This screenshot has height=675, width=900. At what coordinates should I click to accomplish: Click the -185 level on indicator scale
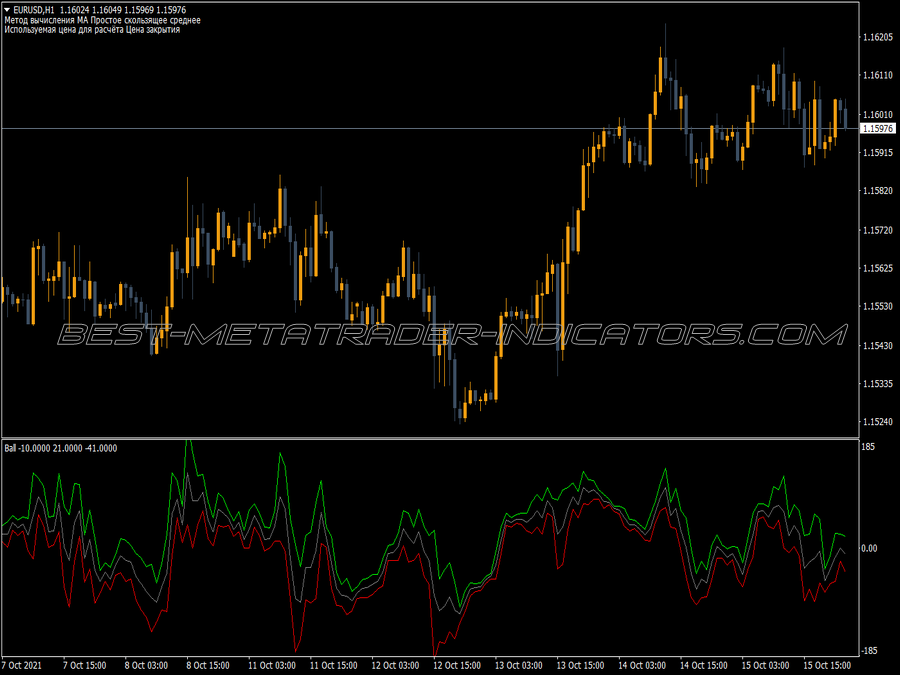pos(869,651)
